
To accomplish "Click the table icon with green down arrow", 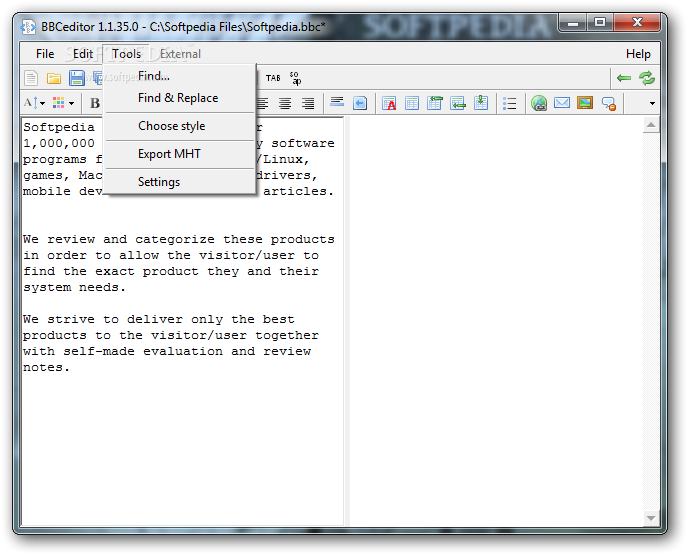I will click(481, 103).
